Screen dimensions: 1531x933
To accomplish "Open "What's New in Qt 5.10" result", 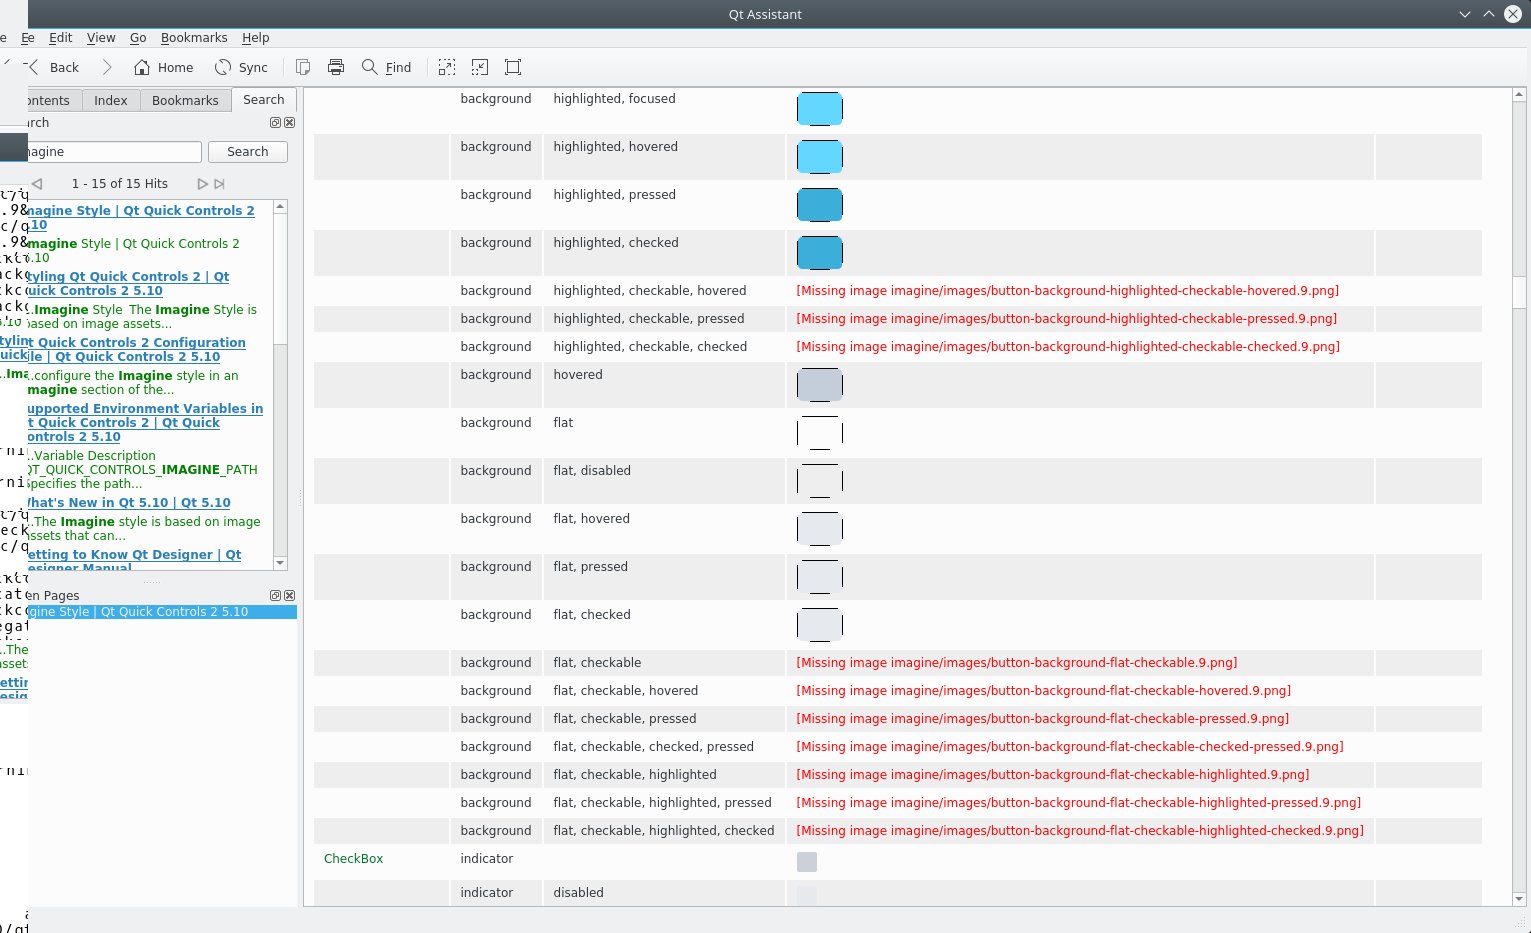I will tap(129, 503).
